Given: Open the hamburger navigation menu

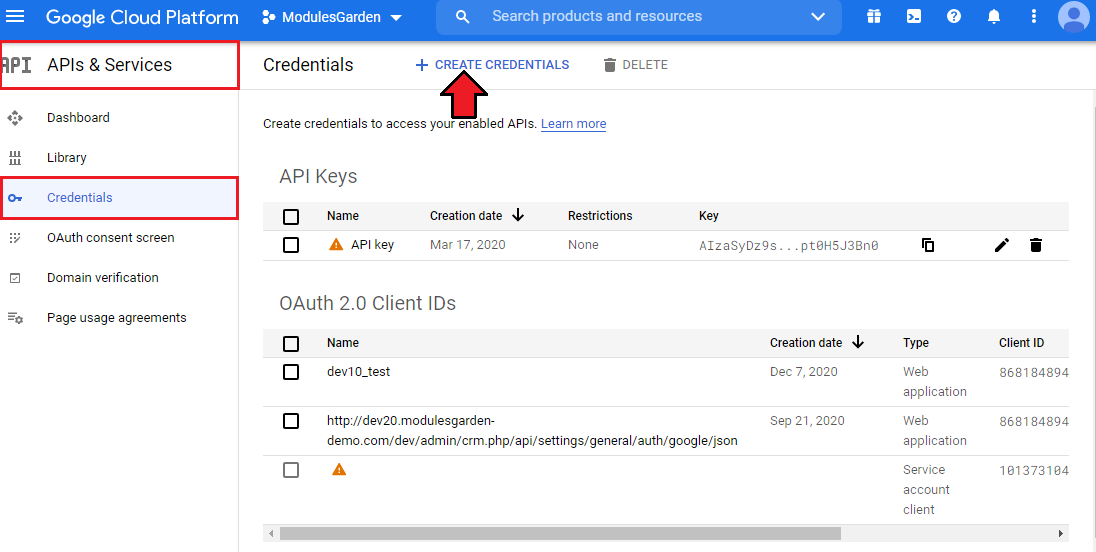Looking at the screenshot, I should [15, 16].
